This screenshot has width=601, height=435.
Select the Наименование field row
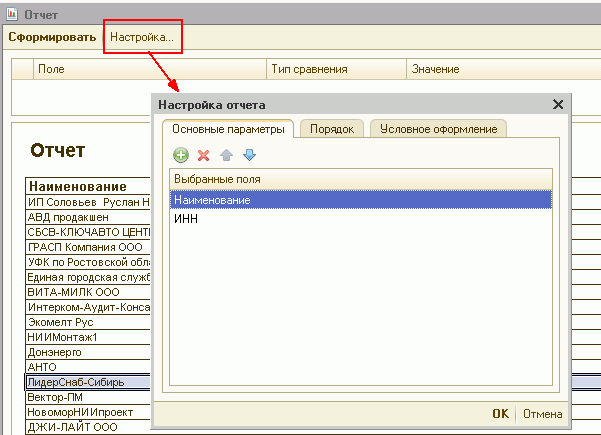pos(361,200)
